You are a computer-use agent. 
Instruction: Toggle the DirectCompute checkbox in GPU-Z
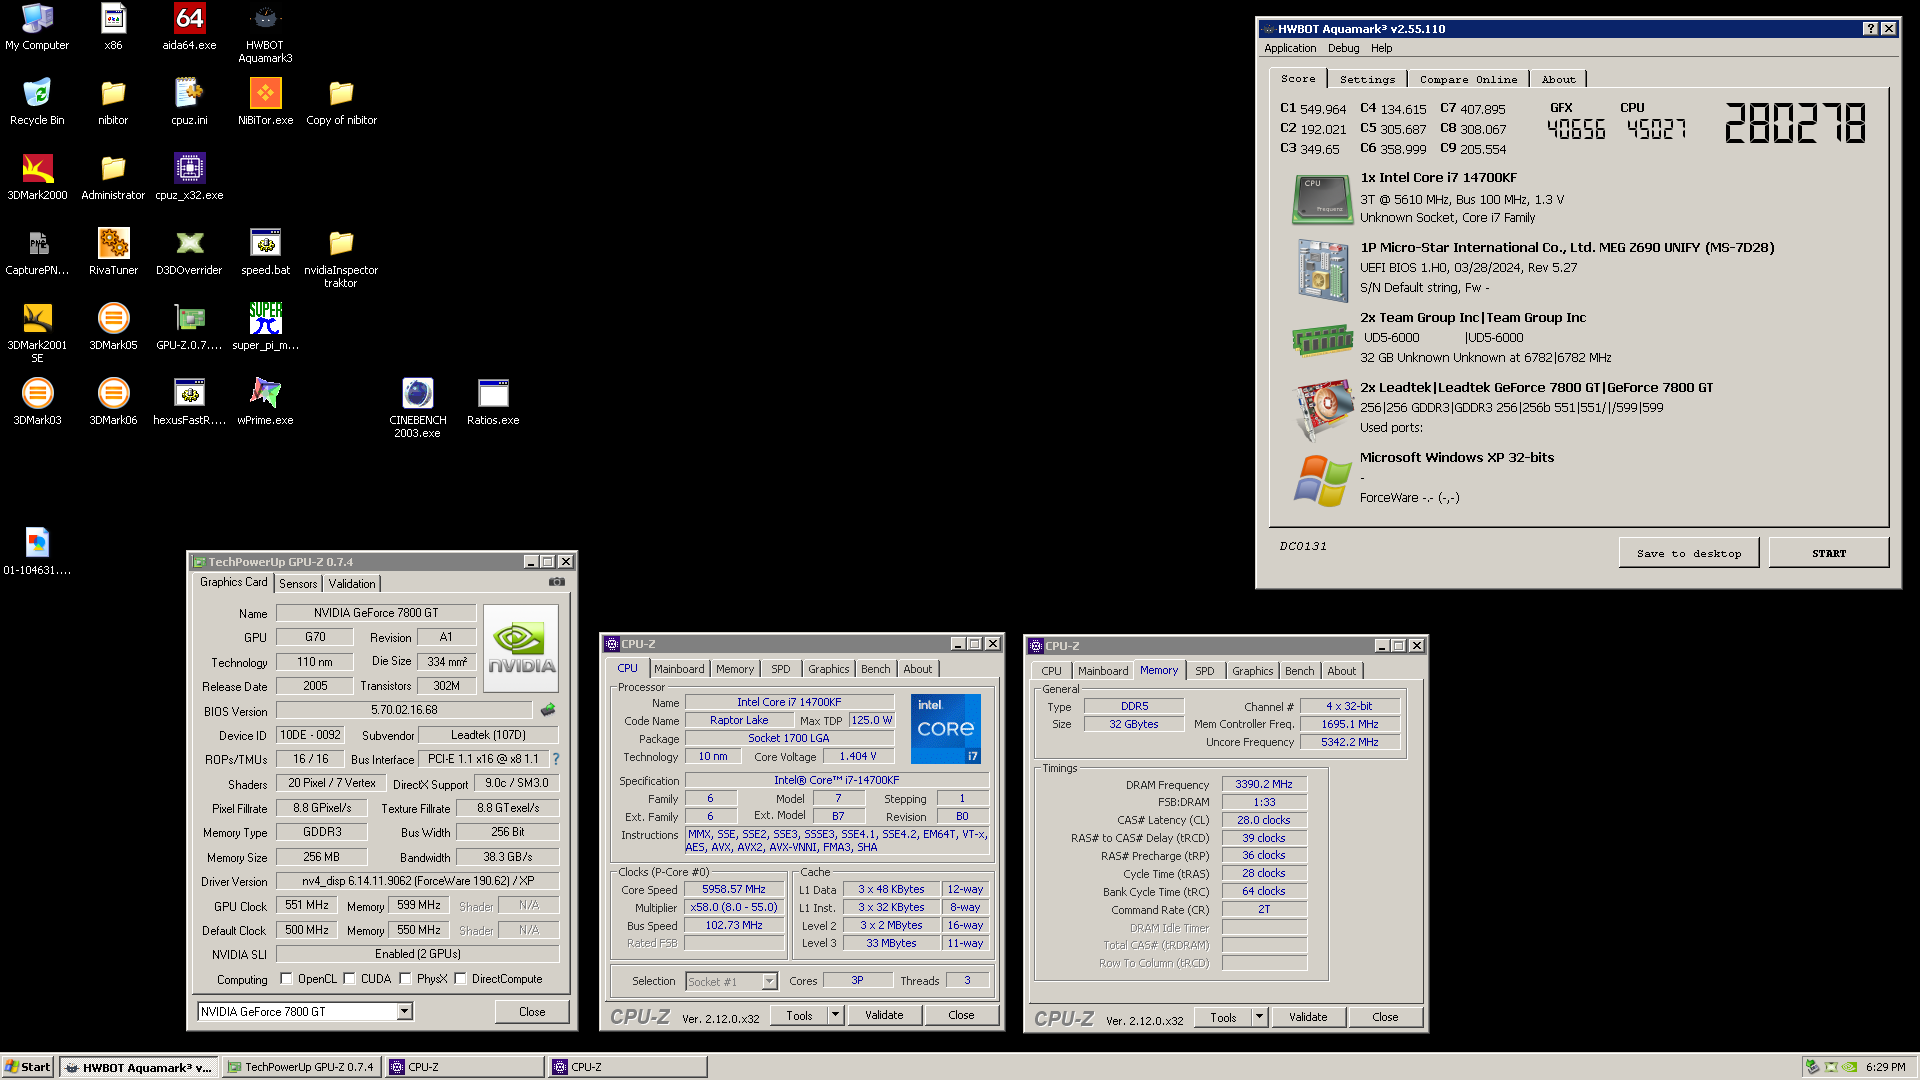coord(460,979)
